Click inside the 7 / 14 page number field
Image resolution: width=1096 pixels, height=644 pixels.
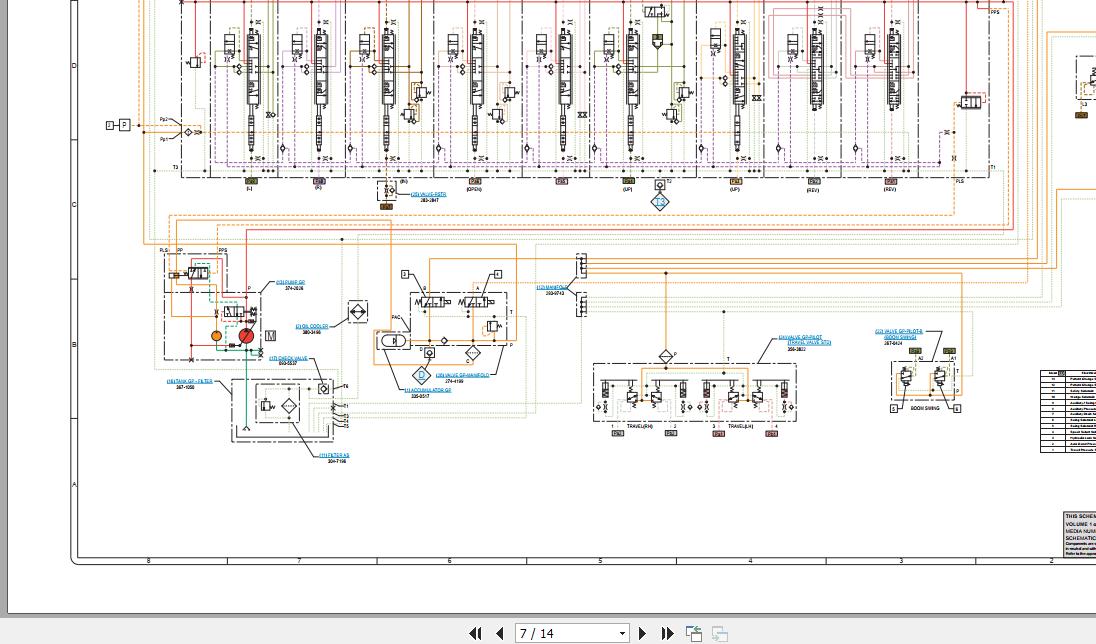coord(560,633)
